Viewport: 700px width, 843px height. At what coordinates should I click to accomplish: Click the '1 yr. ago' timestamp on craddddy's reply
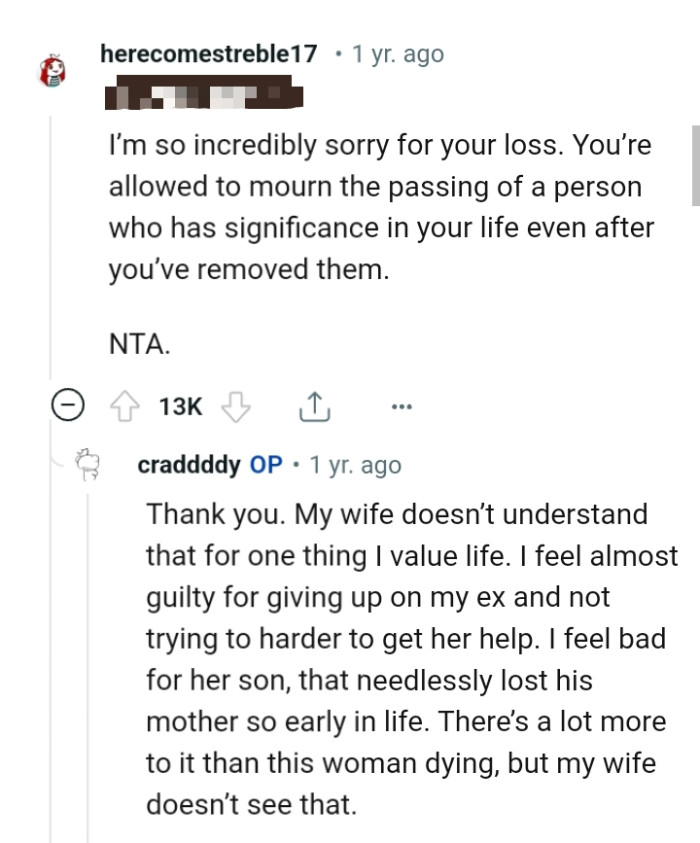tap(356, 464)
